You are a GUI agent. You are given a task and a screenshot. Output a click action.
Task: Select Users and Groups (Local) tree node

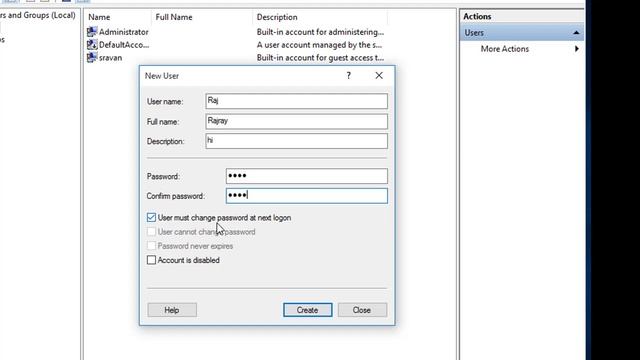pos(38,15)
